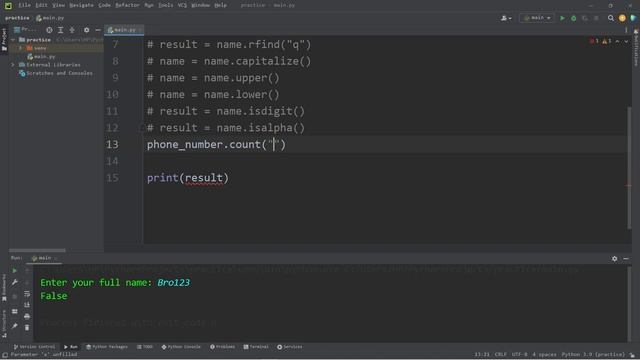Open the Edit menu
Viewport: 640px width, 360px height.
tap(41, 5)
